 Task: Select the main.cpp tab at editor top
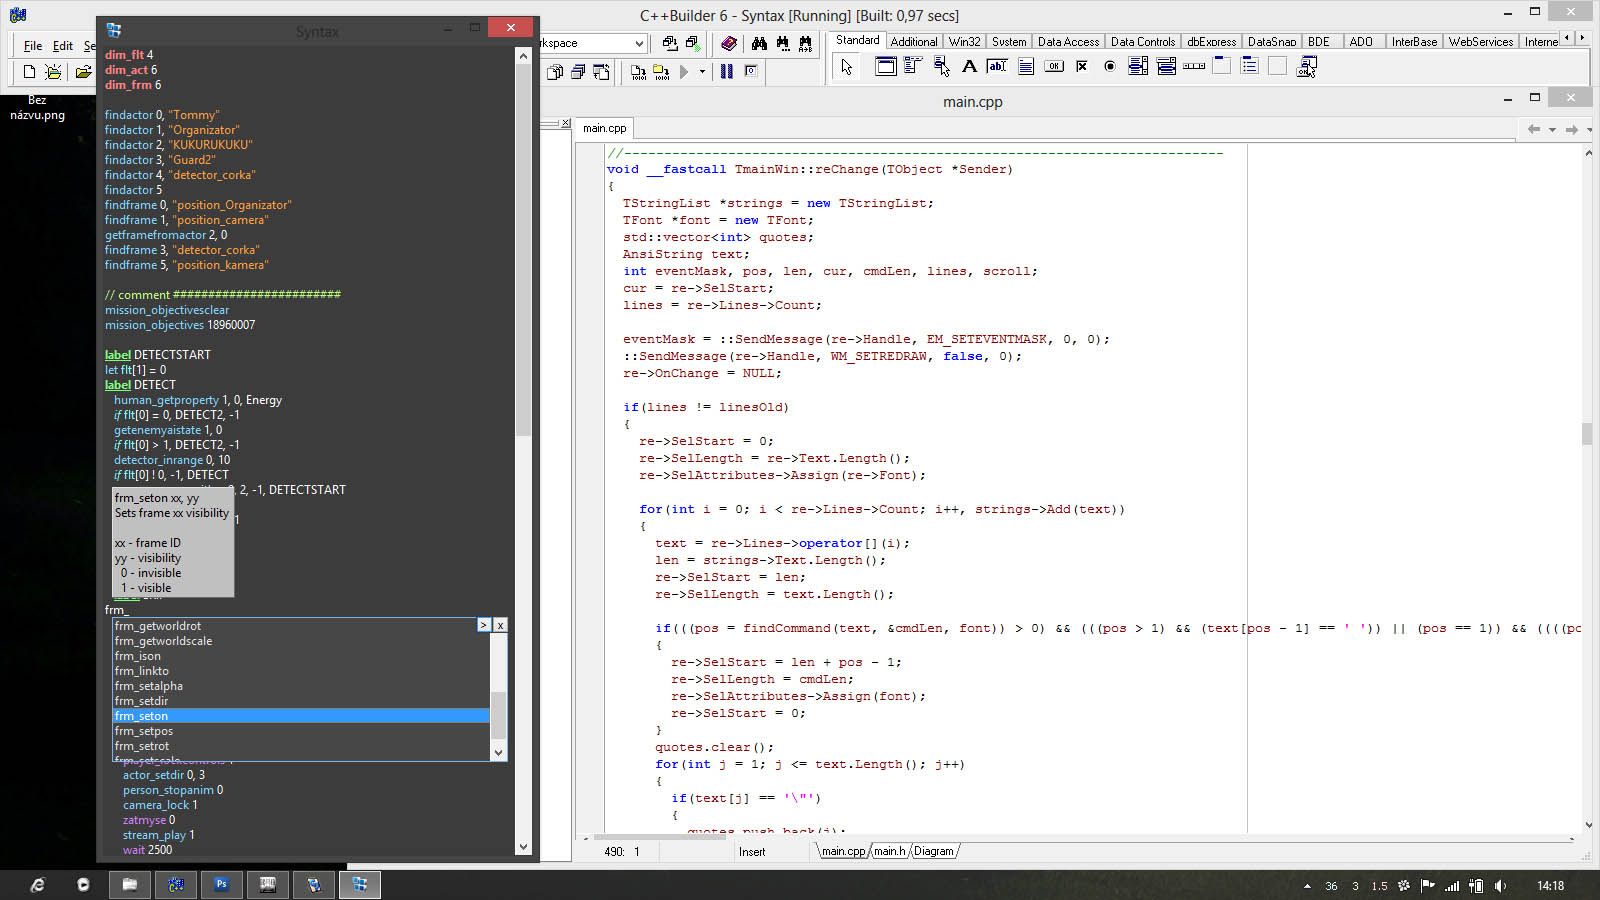pyautogui.click(x=604, y=128)
